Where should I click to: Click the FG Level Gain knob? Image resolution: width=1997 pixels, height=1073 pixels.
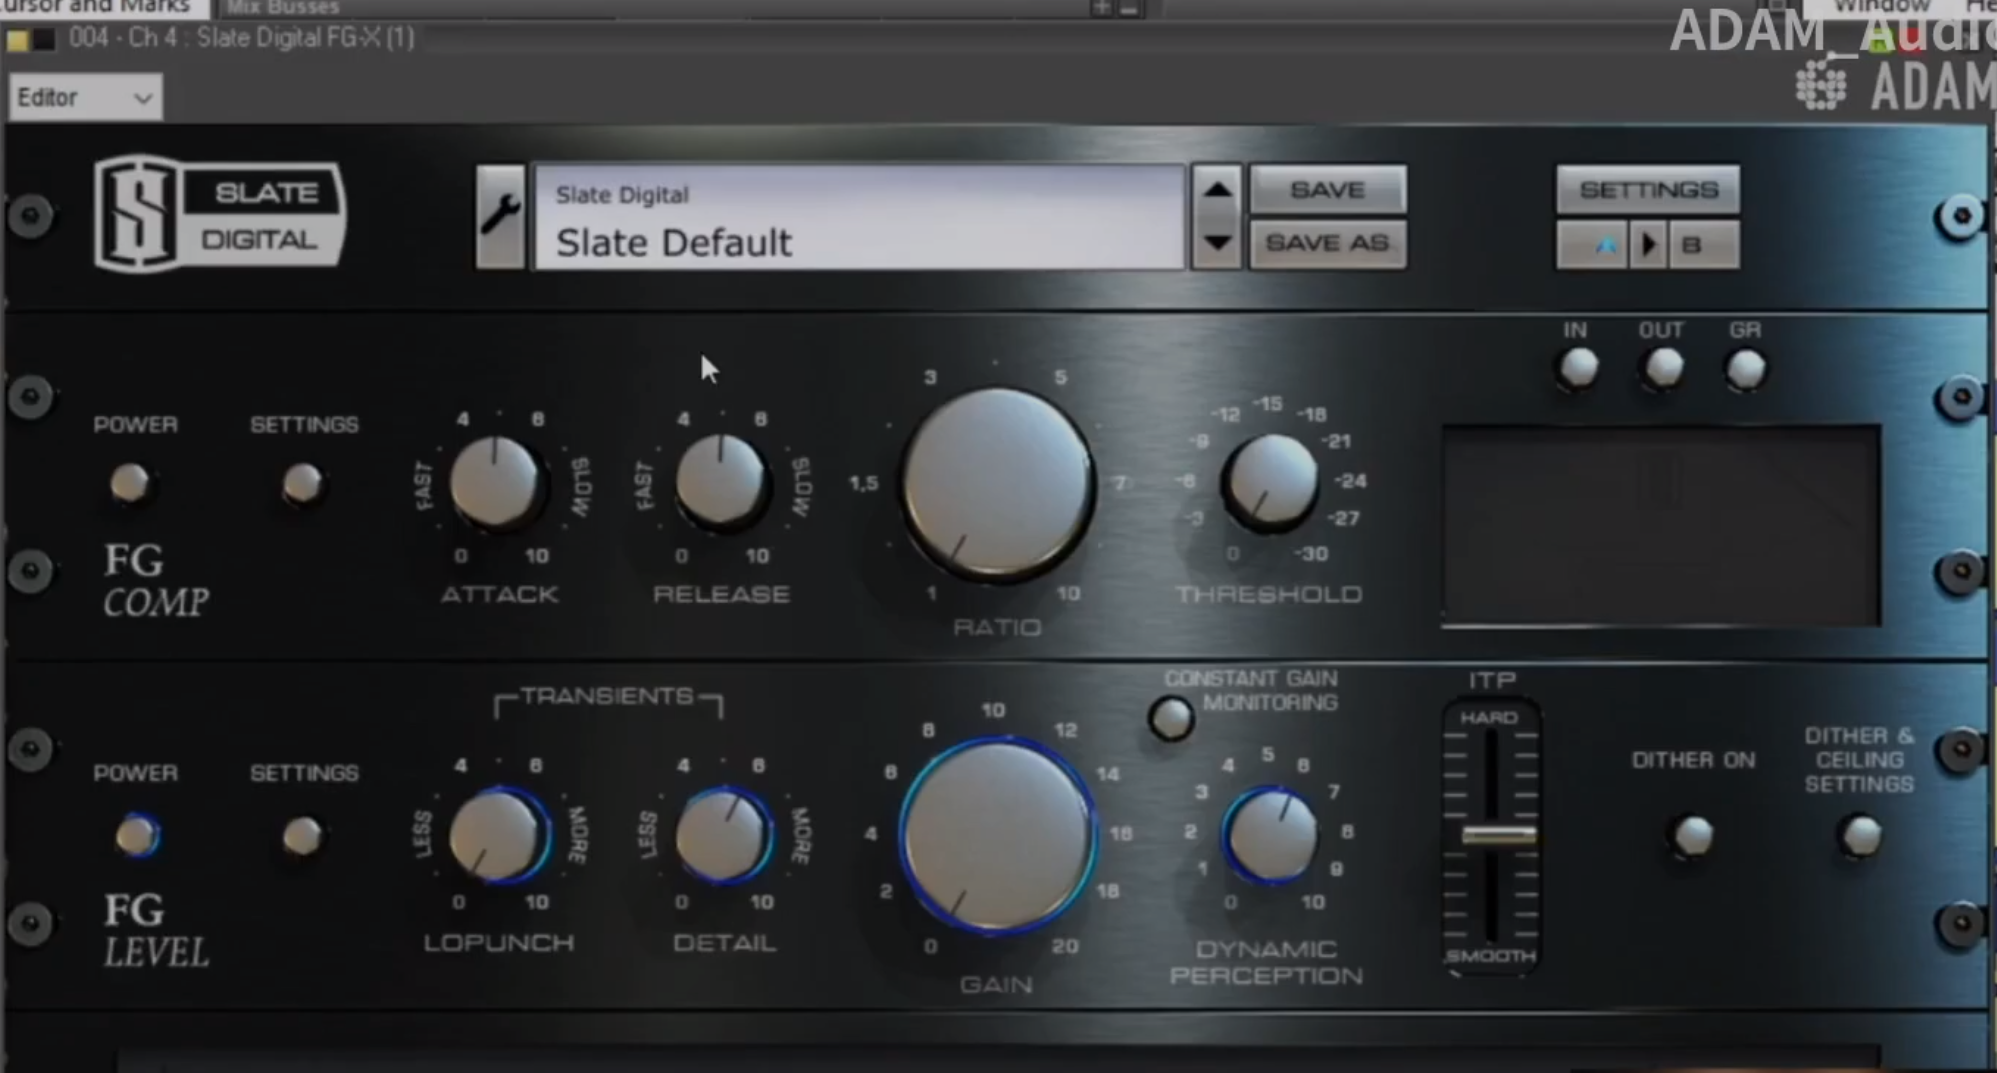pos(997,836)
